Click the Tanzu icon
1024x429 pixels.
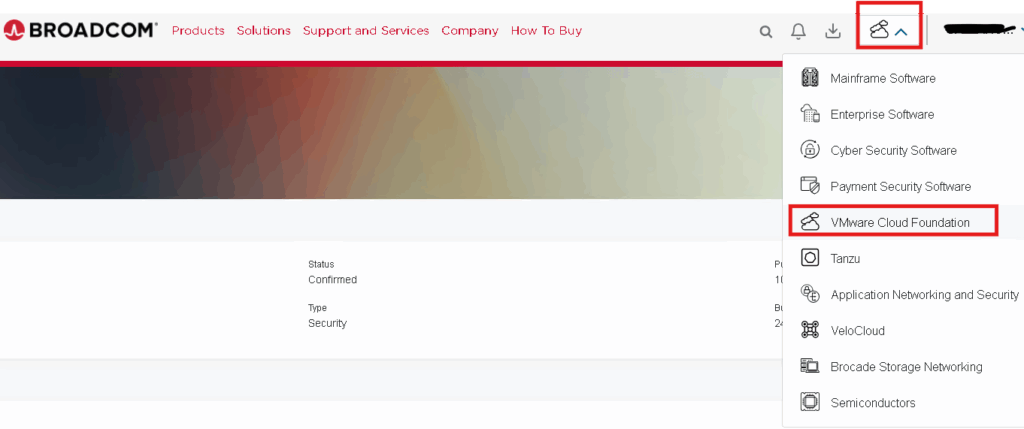[810, 258]
